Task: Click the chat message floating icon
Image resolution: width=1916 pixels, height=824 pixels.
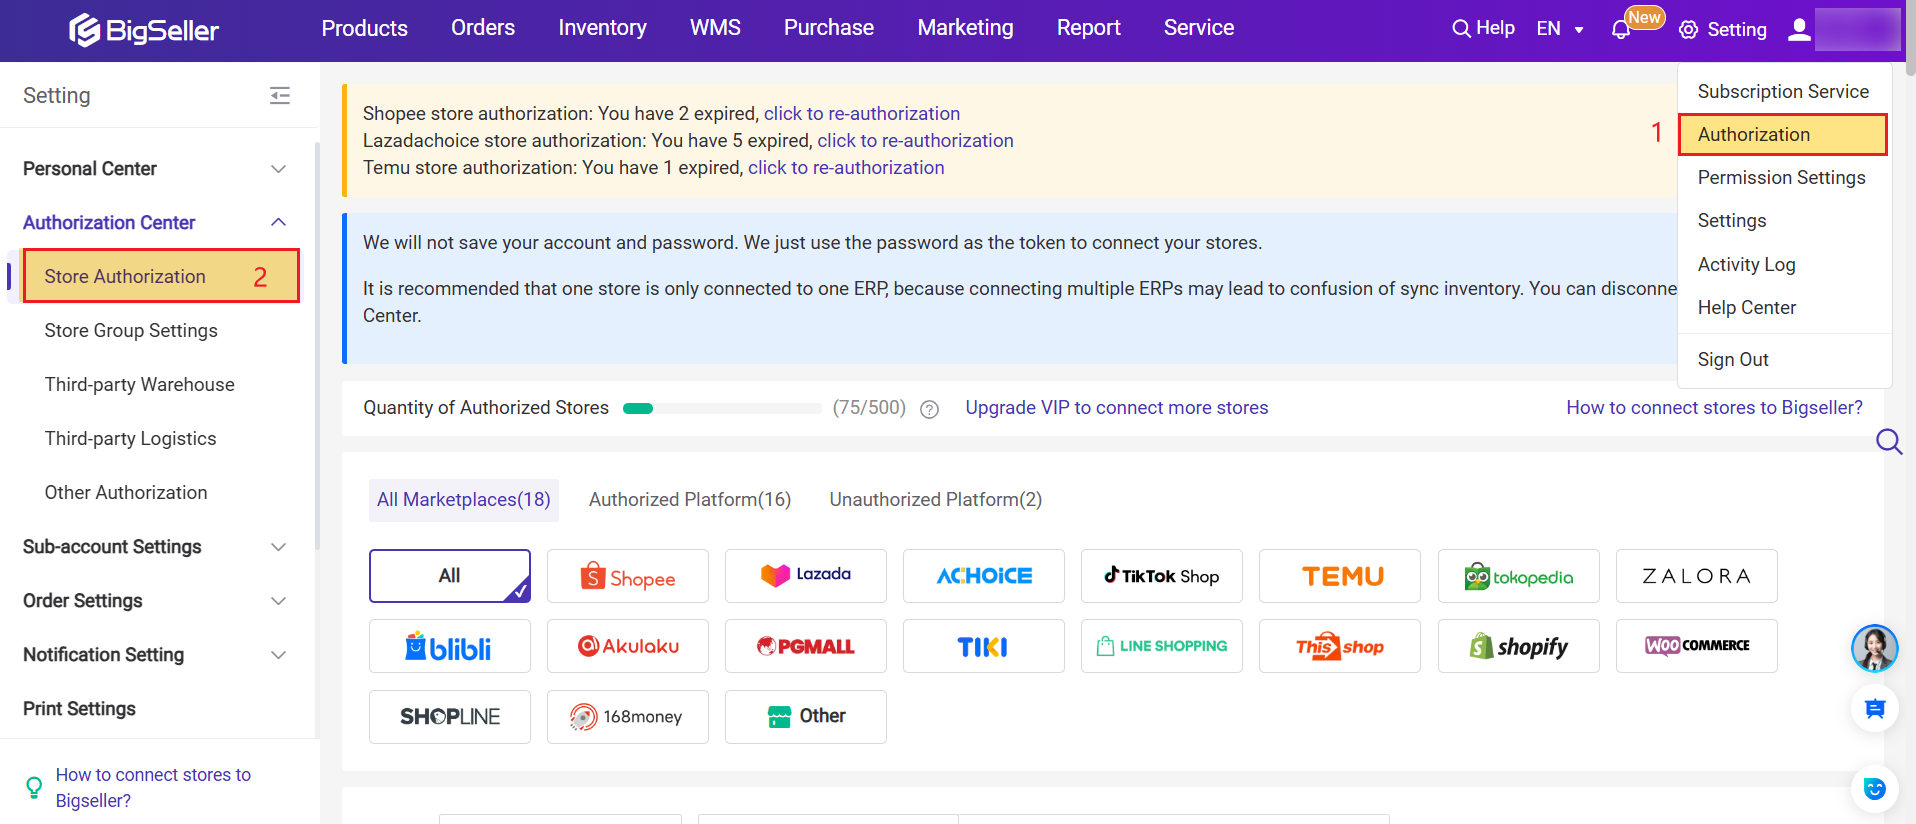Action: 1874,709
